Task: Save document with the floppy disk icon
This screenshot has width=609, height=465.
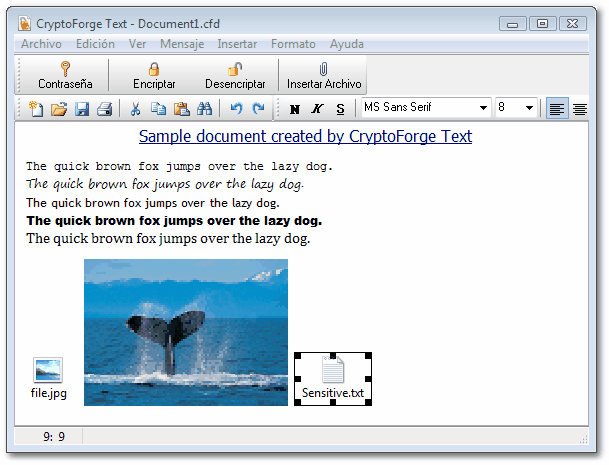Action: coord(82,109)
